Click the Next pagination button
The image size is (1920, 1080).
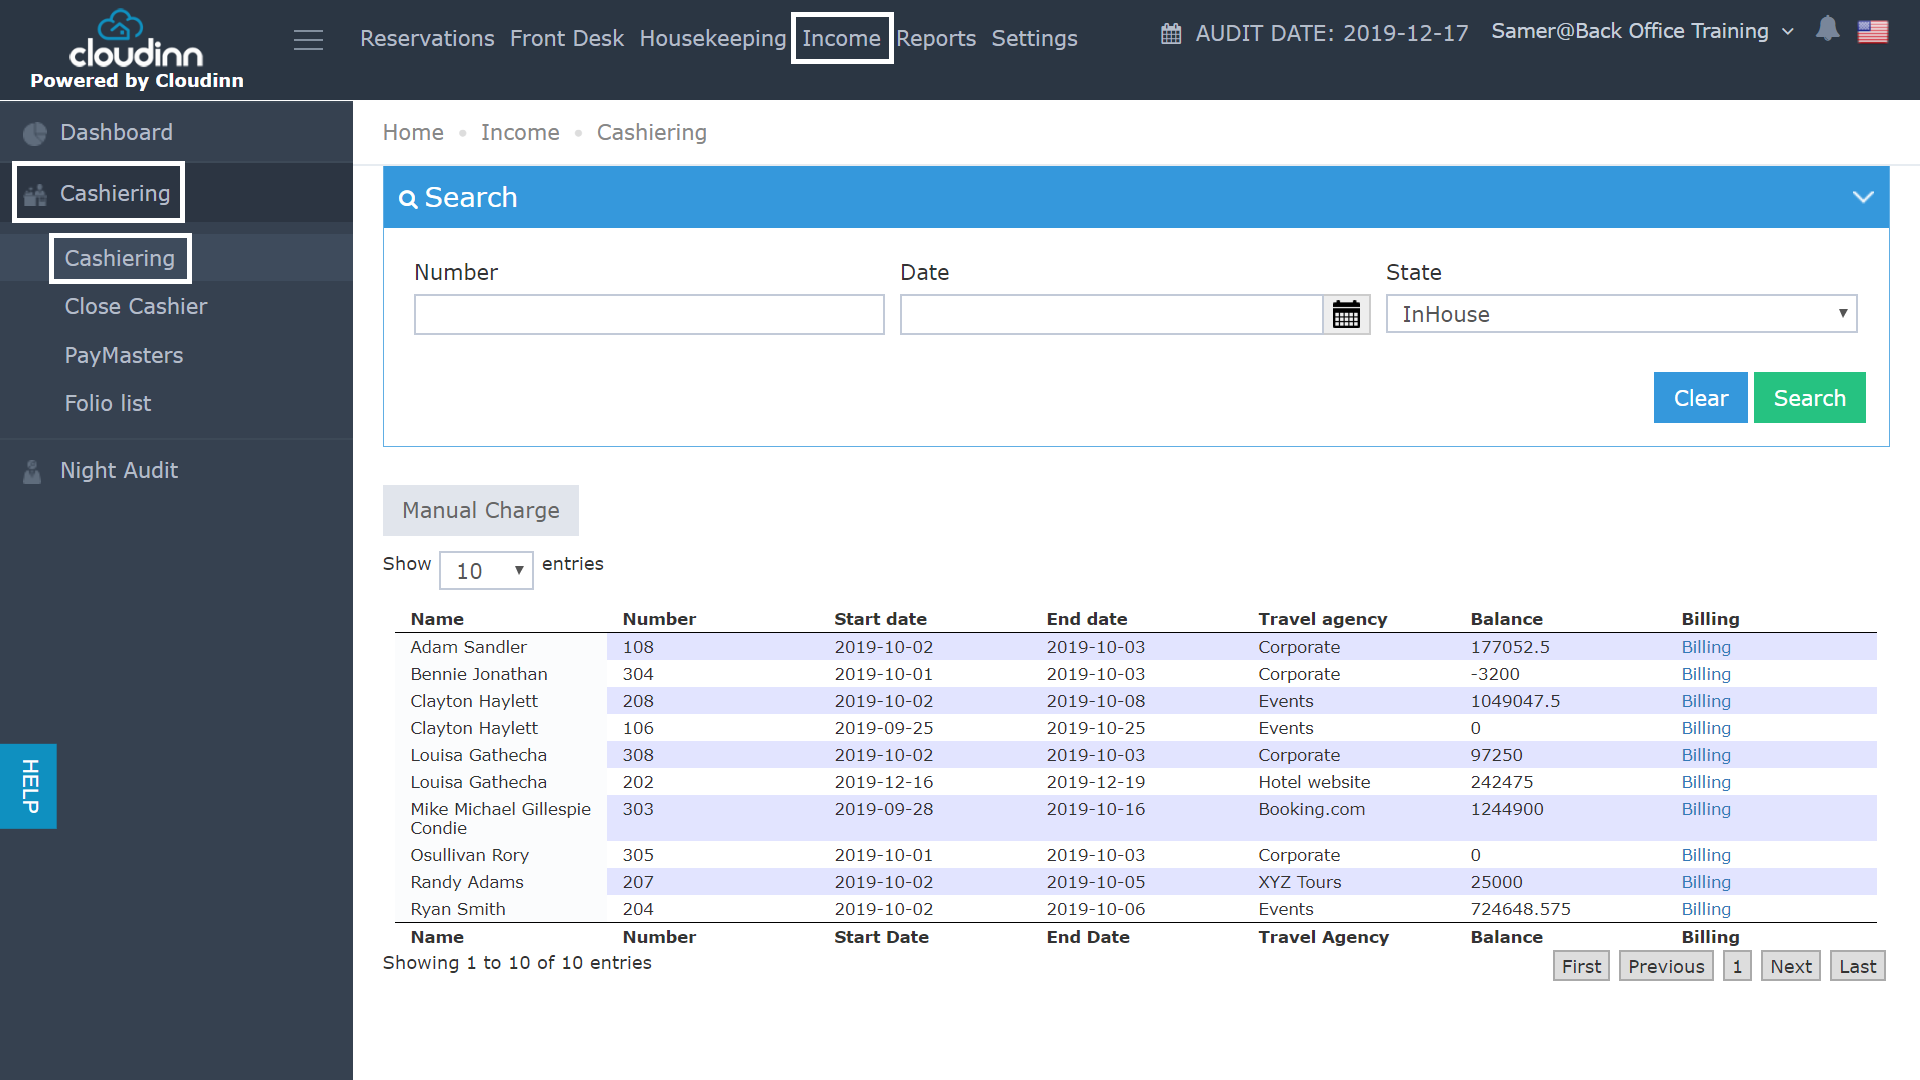pos(1790,966)
